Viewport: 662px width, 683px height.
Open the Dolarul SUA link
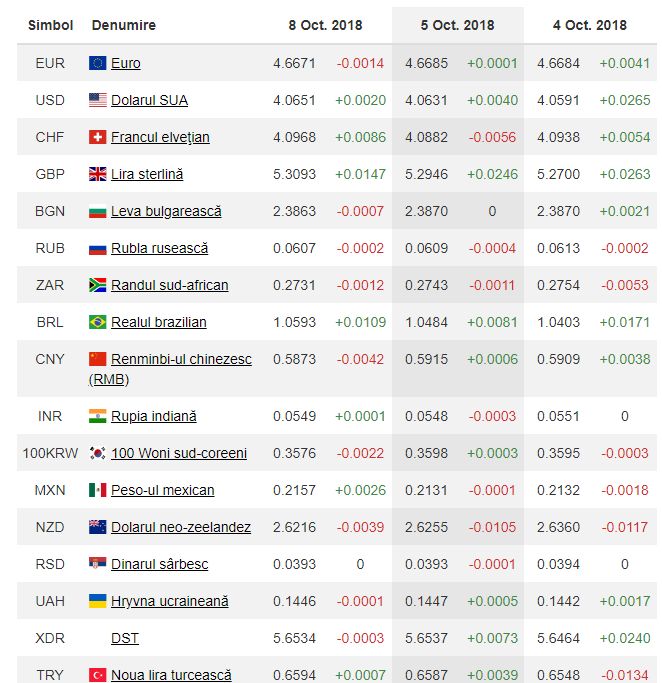pos(149,100)
